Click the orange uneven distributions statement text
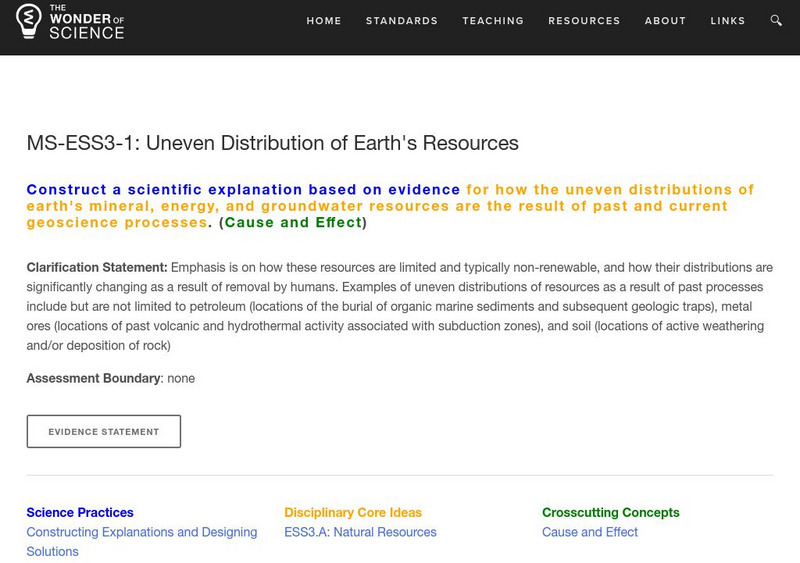 377,206
